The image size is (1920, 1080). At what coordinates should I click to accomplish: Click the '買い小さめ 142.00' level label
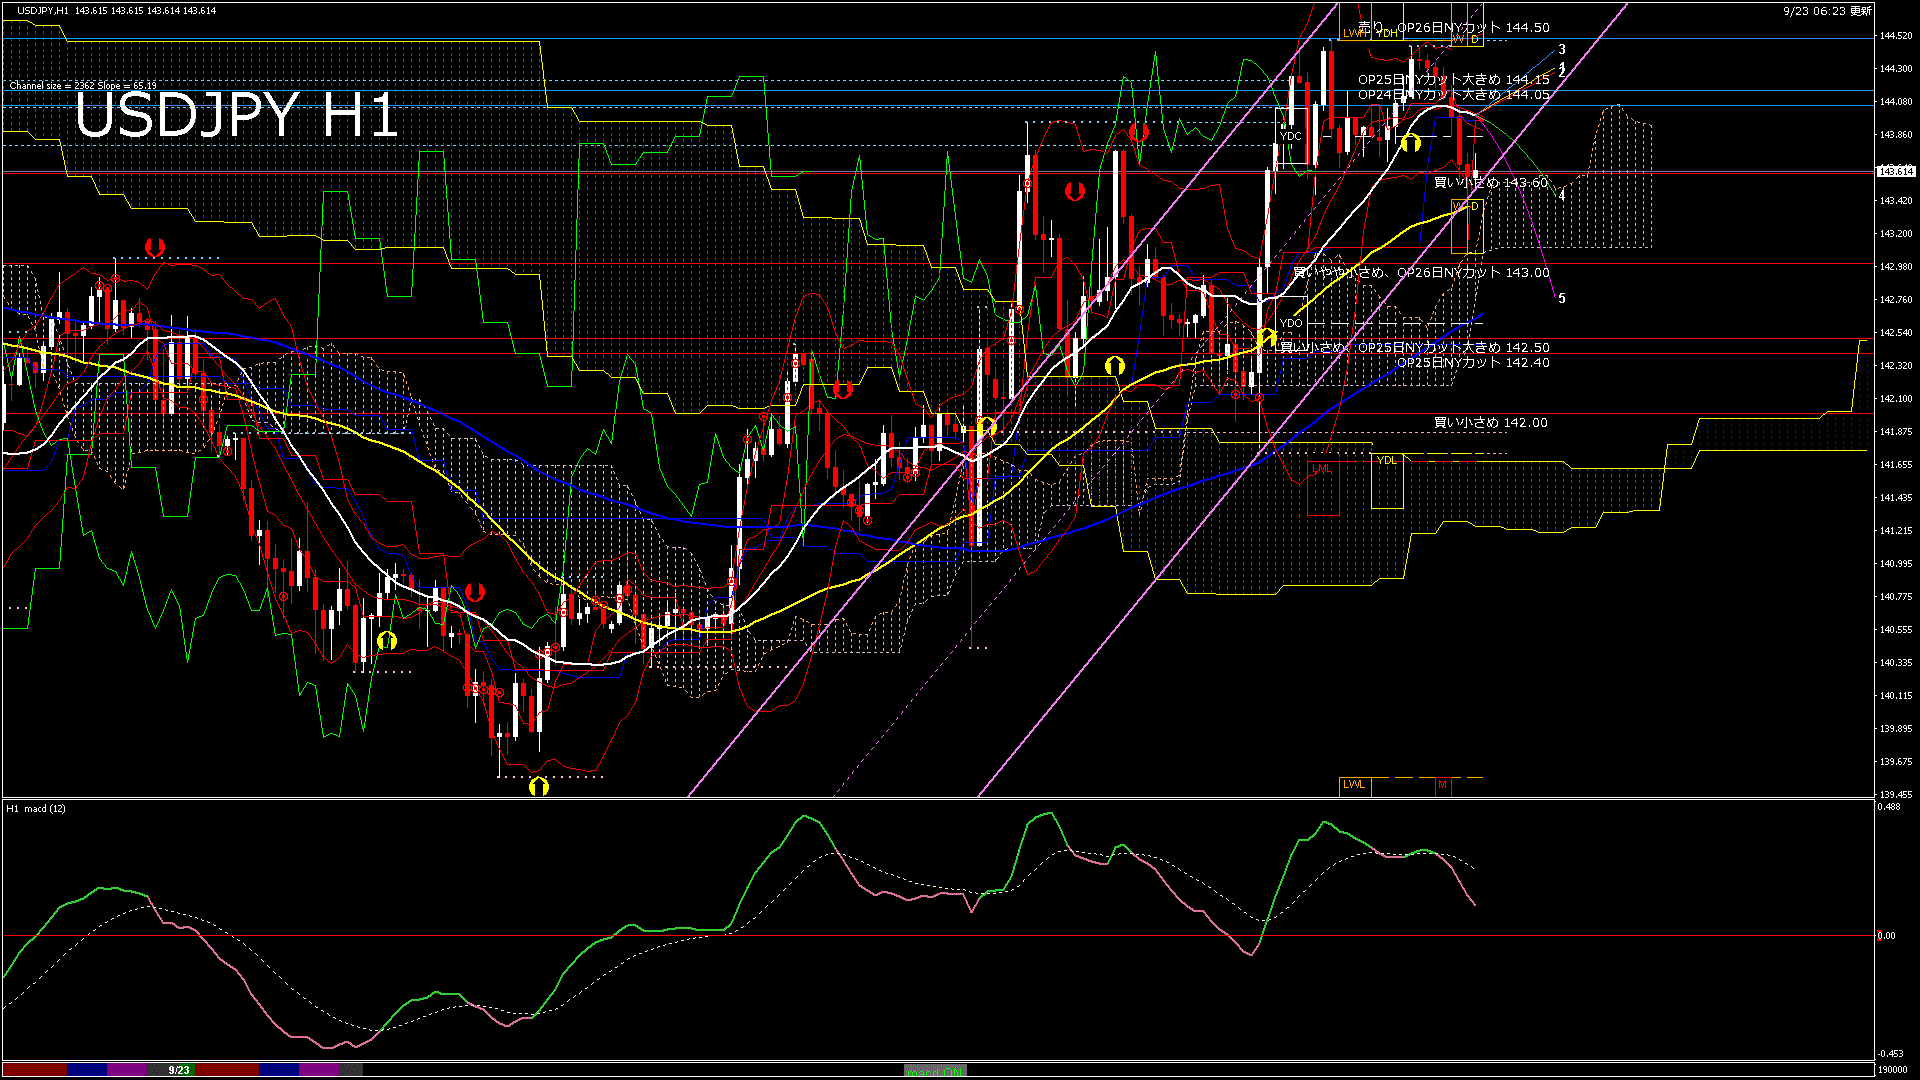(x=1490, y=423)
